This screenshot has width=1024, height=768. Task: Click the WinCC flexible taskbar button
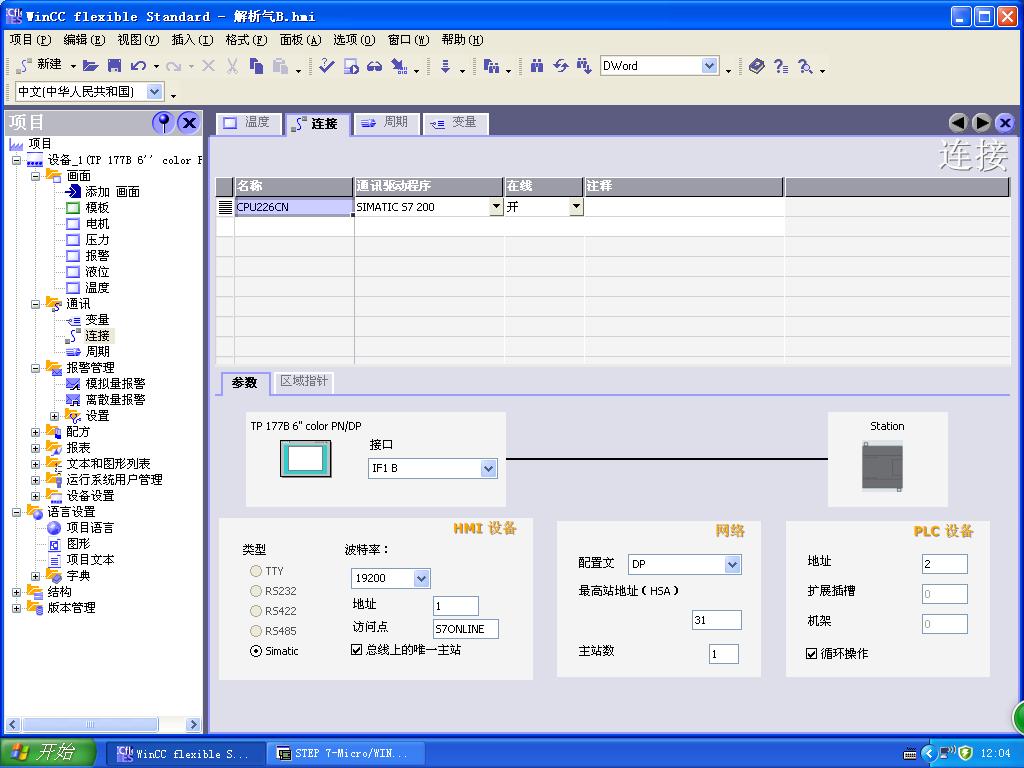(186, 754)
